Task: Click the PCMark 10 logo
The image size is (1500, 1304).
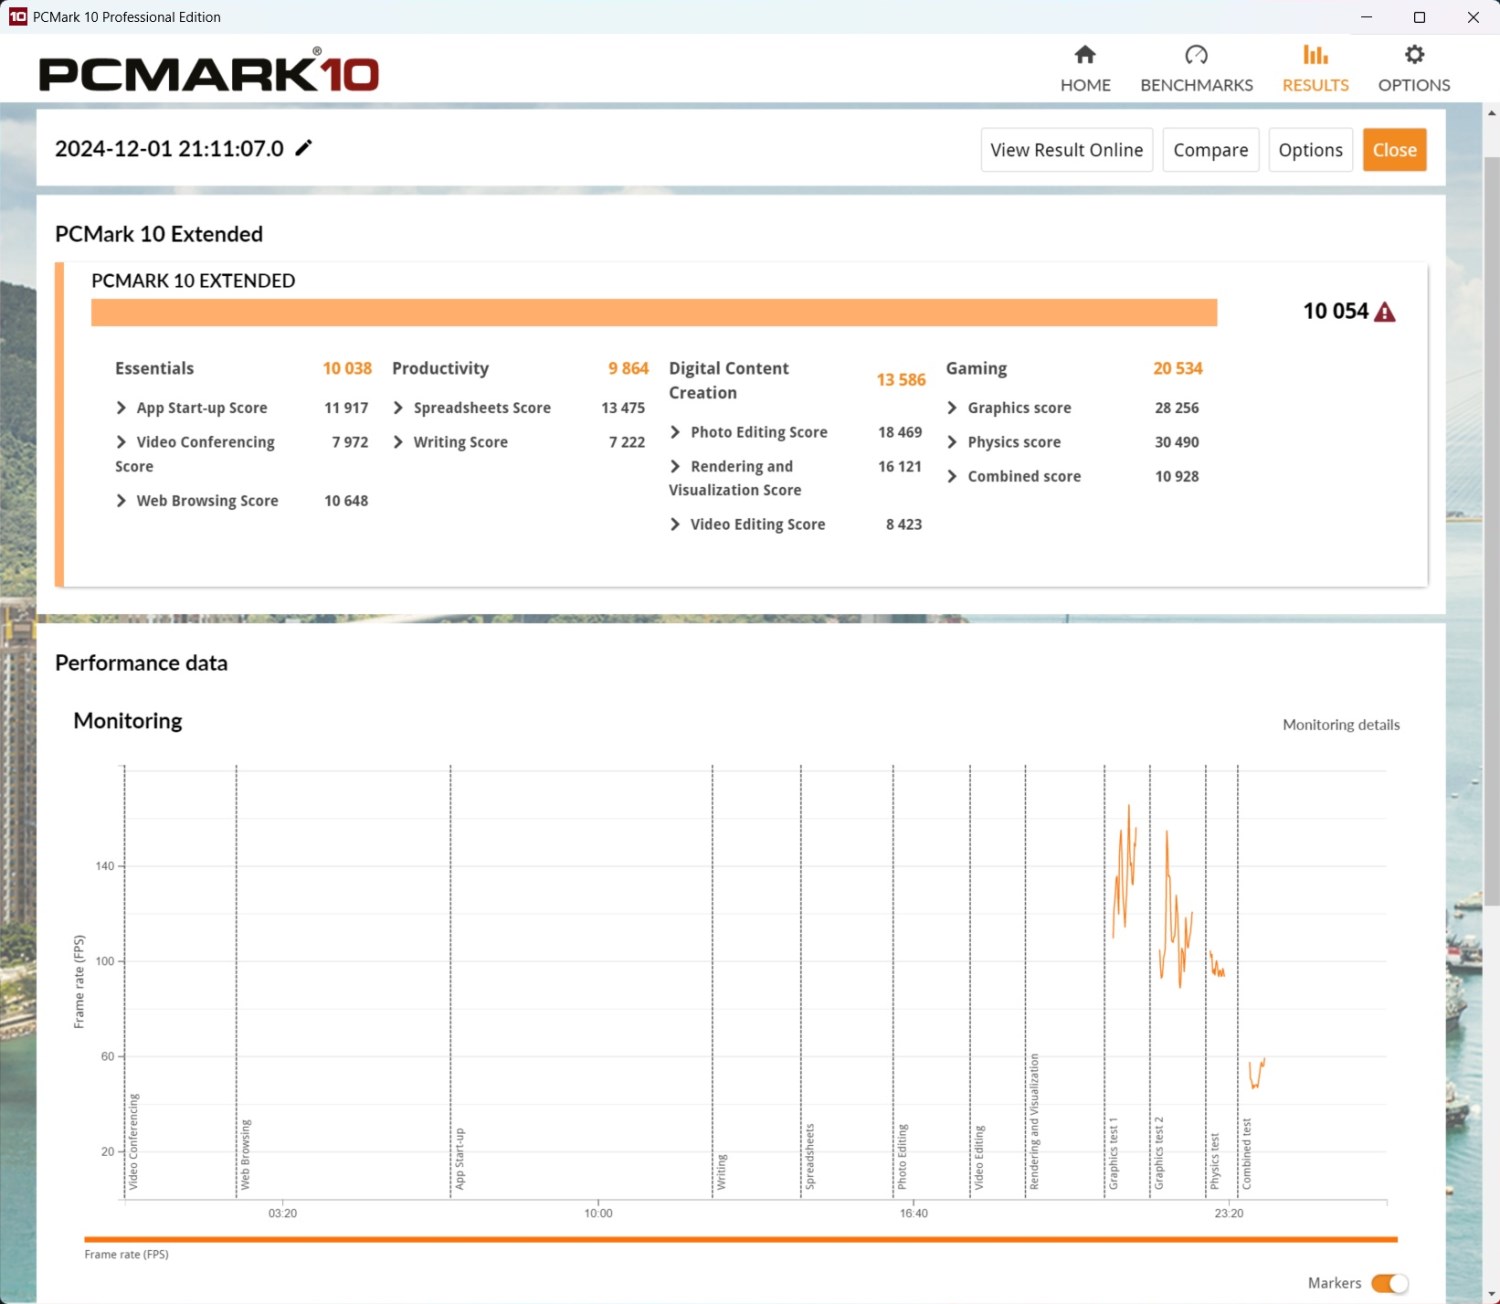Action: click(209, 72)
